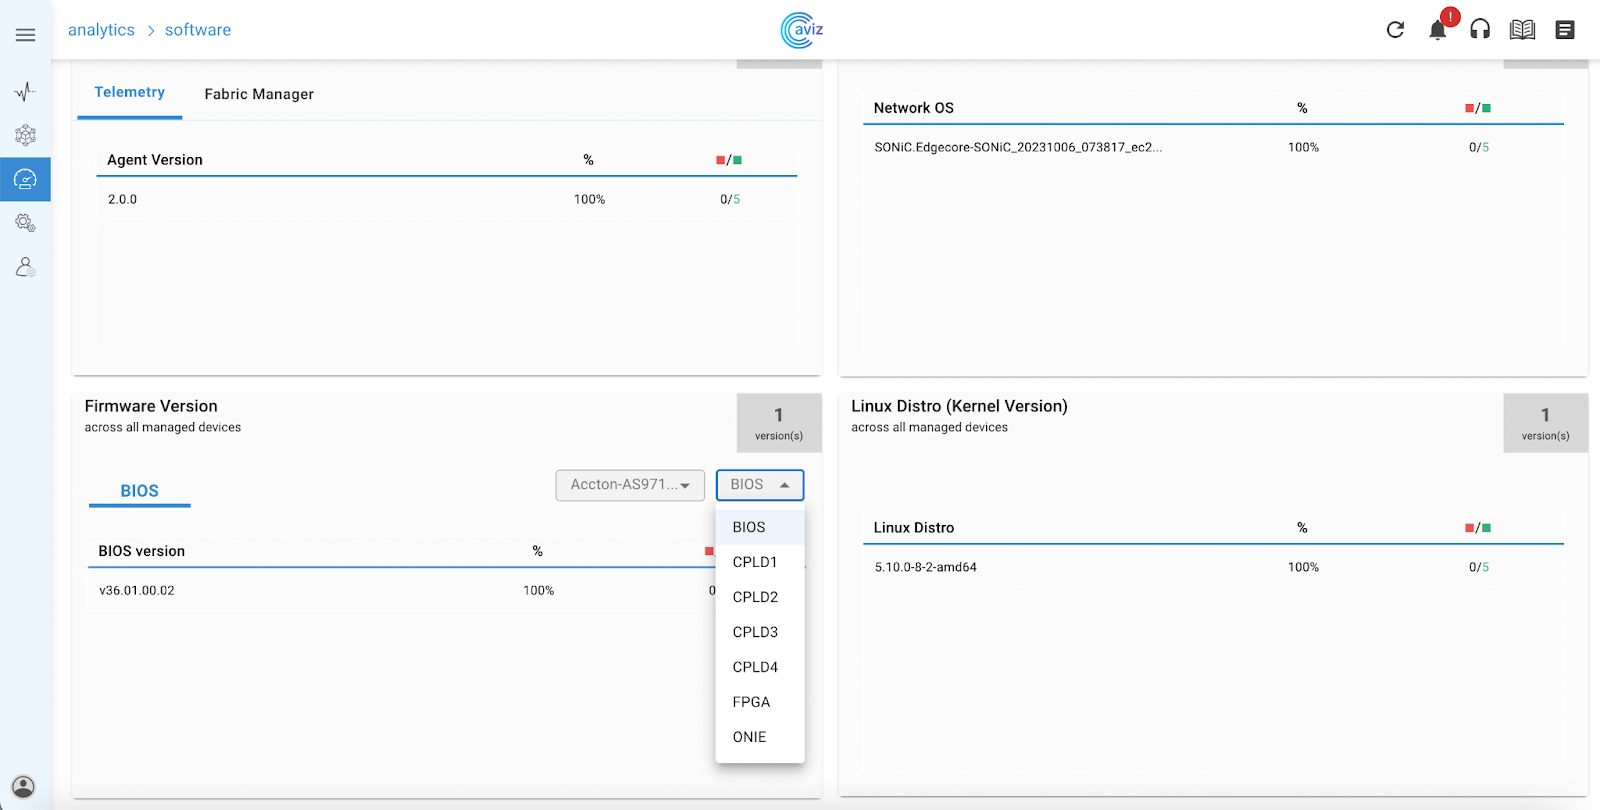Open the user profile avatar
The height and width of the screenshot is (810, 1600).
pyautogui.click(x=24, y=786)
